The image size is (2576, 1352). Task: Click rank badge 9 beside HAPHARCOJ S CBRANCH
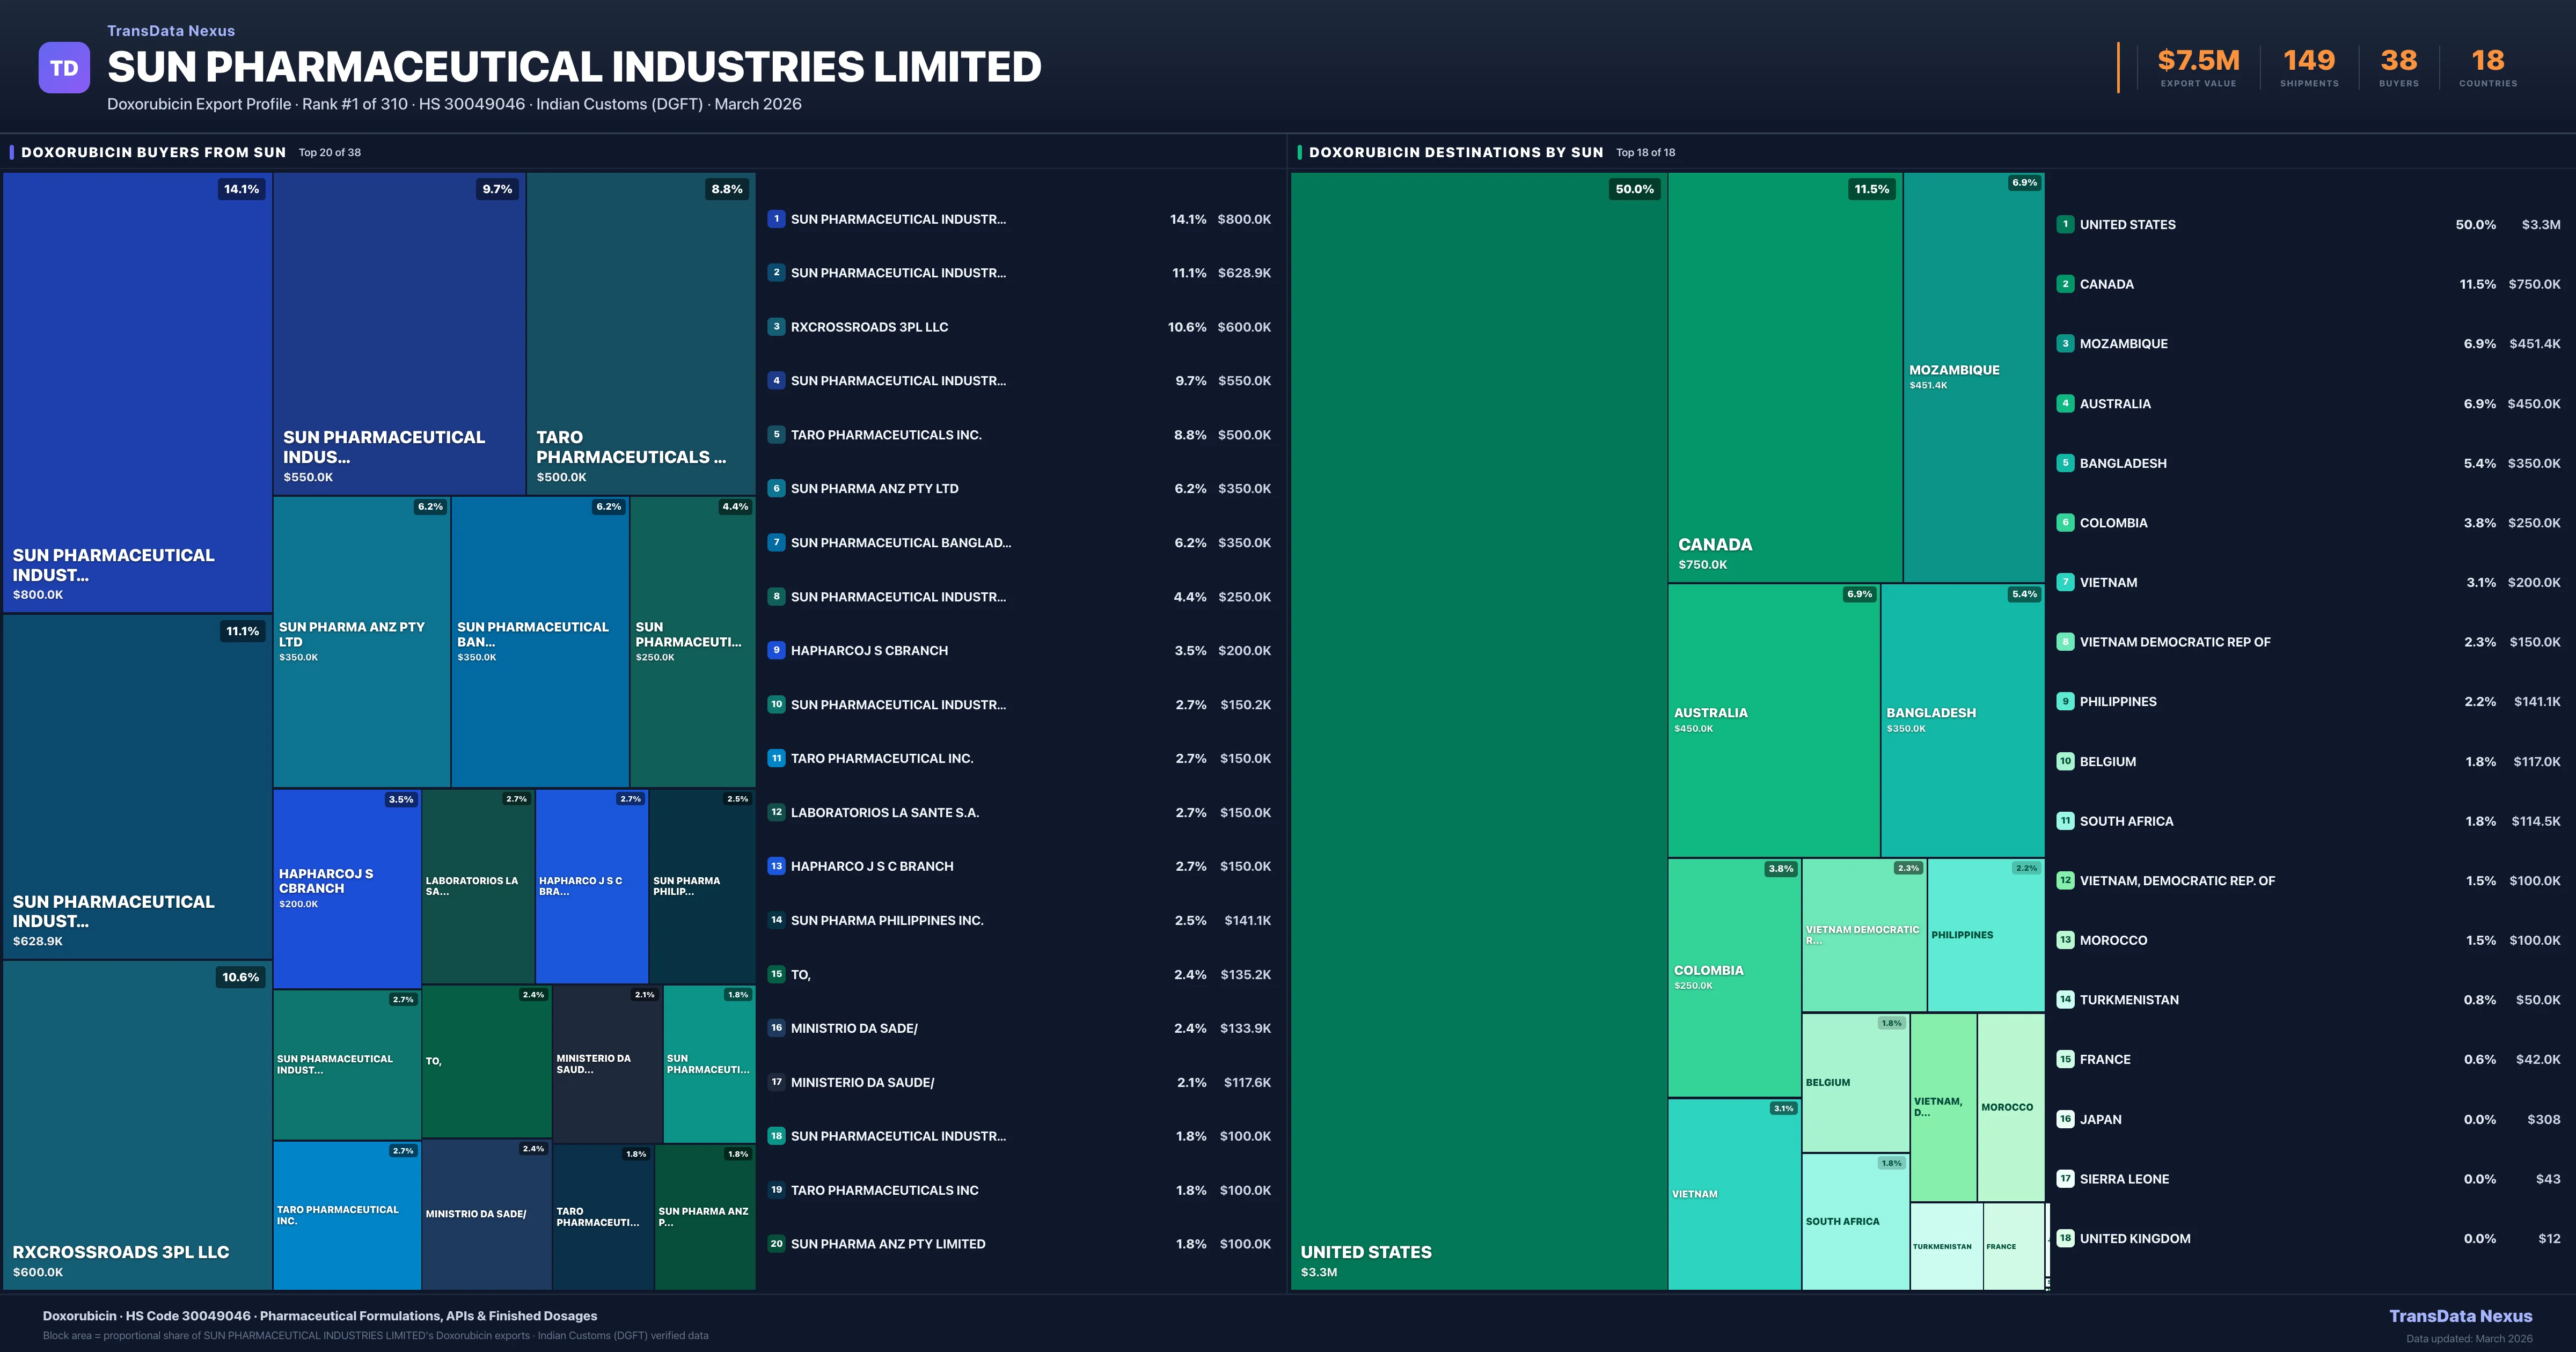(x=776, y=650)
